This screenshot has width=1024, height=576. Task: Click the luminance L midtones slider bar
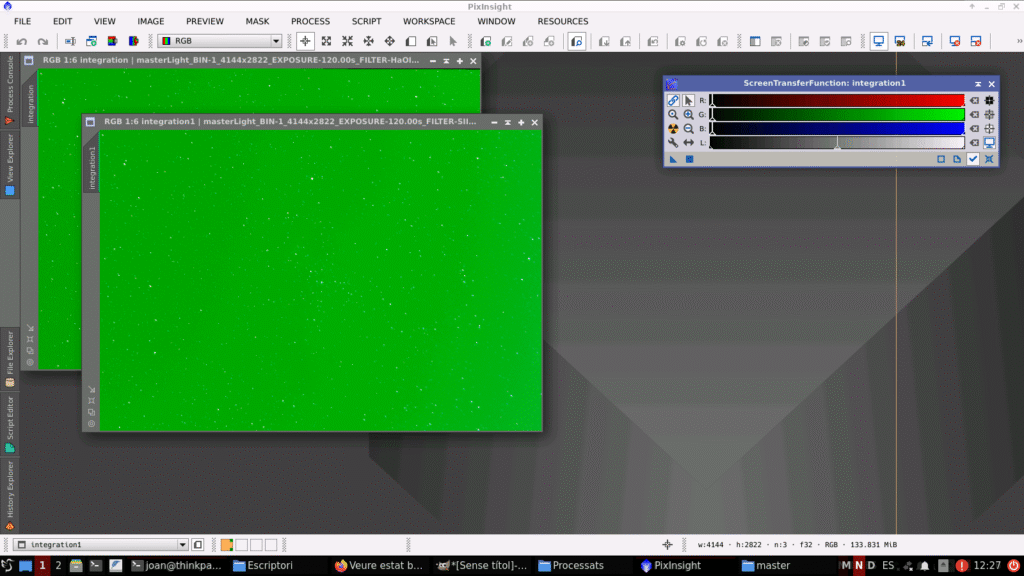[x=836, y=143]
